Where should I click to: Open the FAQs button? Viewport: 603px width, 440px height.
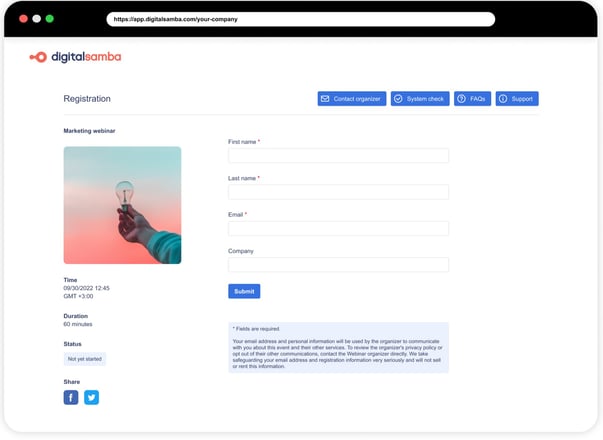[472, 99]
